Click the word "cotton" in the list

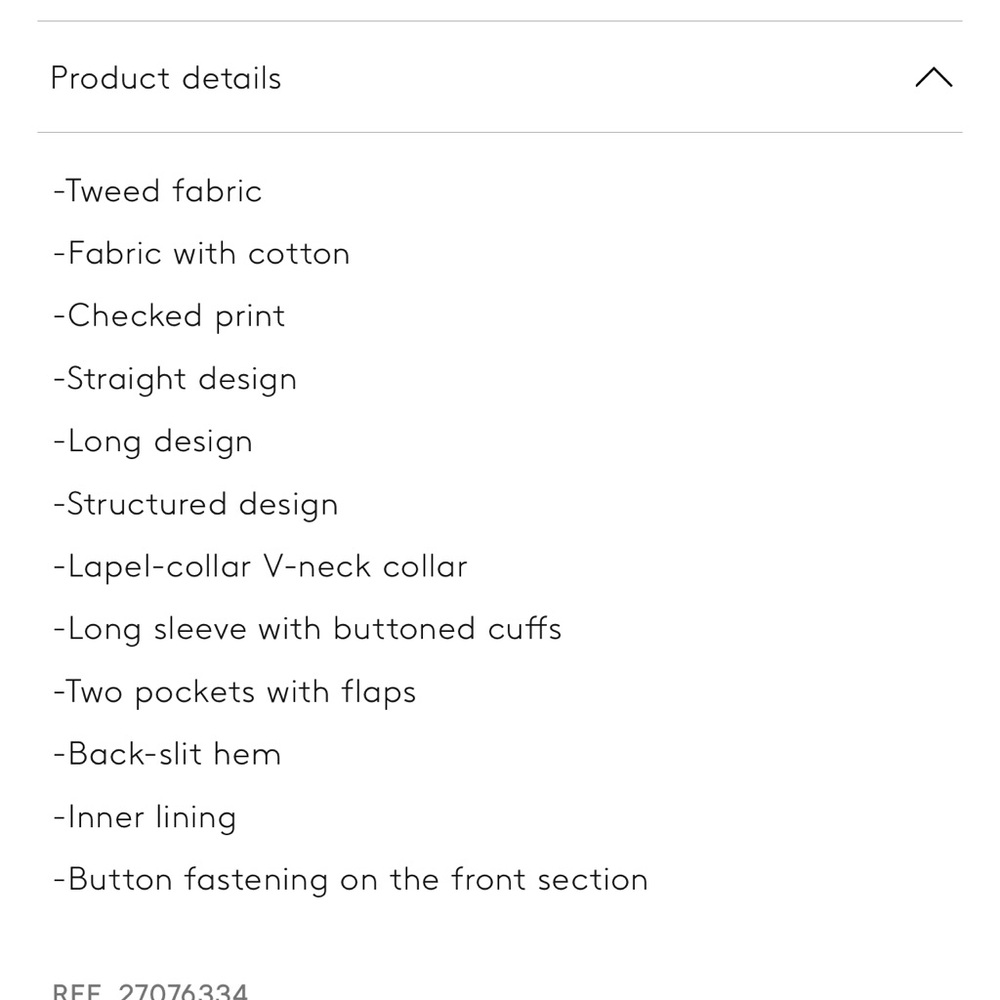point(299,254)
